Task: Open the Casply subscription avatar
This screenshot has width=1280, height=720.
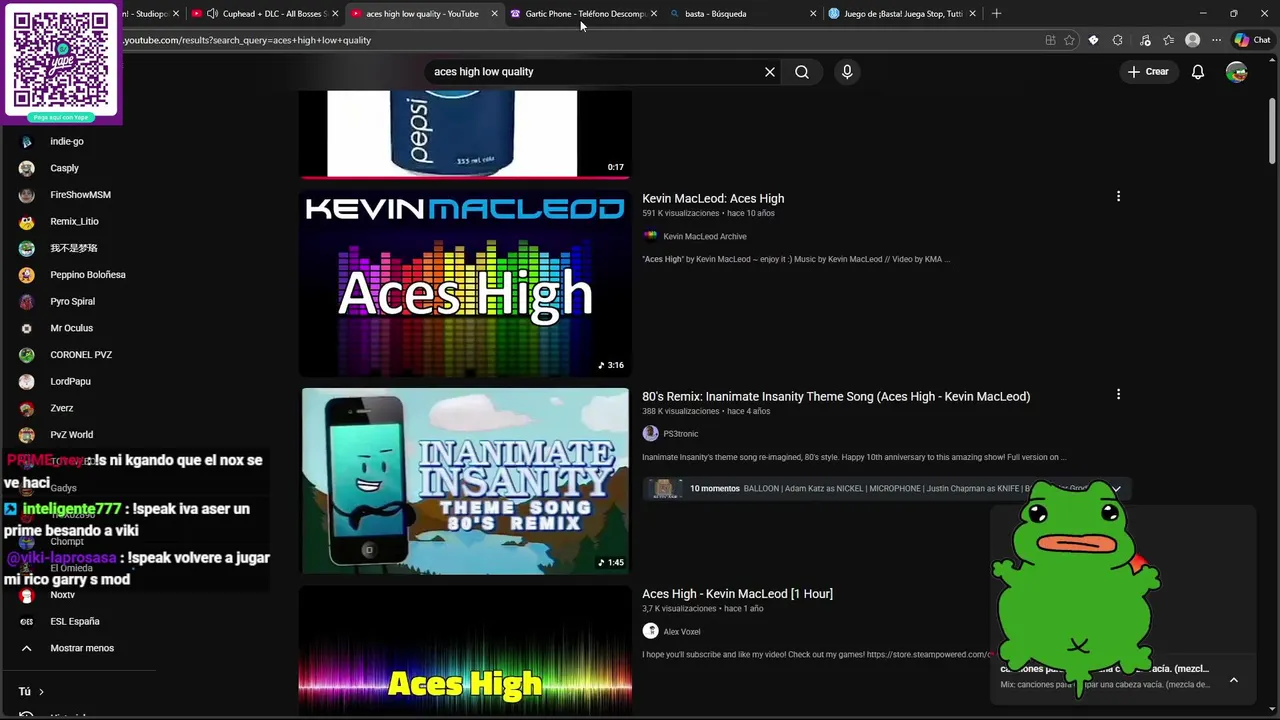Action: tap(27, 168)
